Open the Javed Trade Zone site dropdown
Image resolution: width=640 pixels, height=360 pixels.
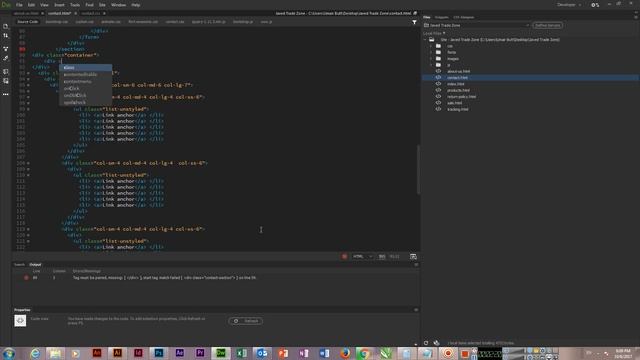[x=476, y=25]
